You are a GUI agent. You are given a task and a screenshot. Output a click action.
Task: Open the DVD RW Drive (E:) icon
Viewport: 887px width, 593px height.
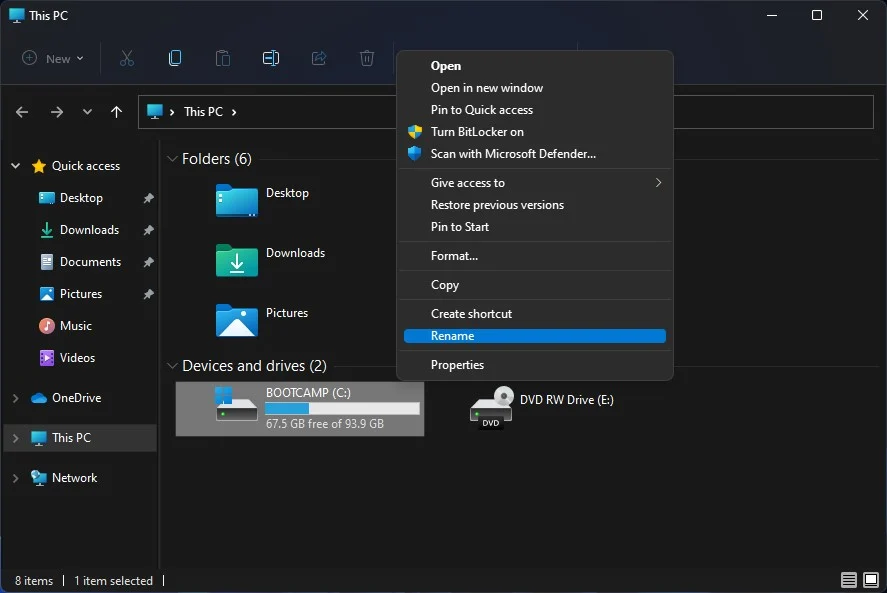(491, 407)
